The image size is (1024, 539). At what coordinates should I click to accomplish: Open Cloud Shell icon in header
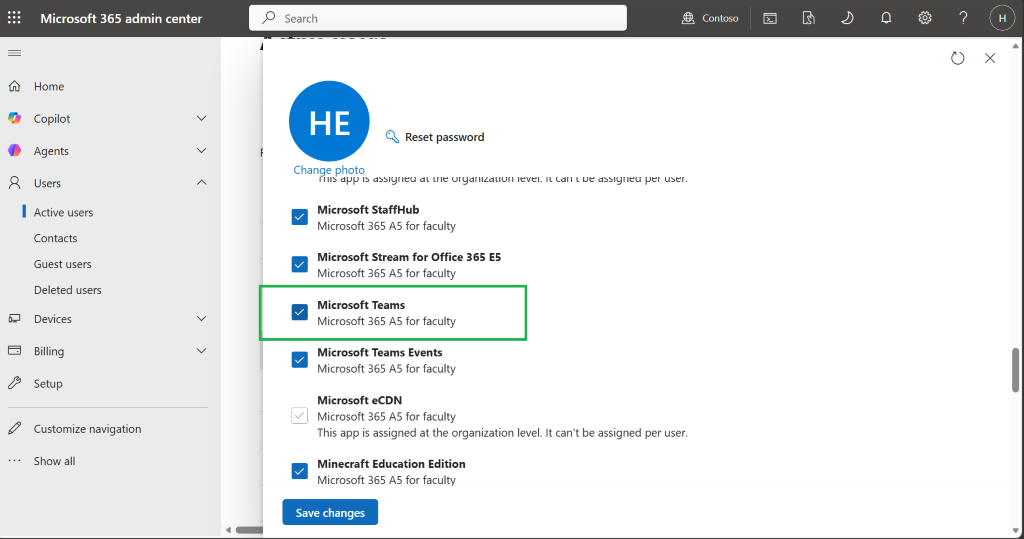(770, 18)
